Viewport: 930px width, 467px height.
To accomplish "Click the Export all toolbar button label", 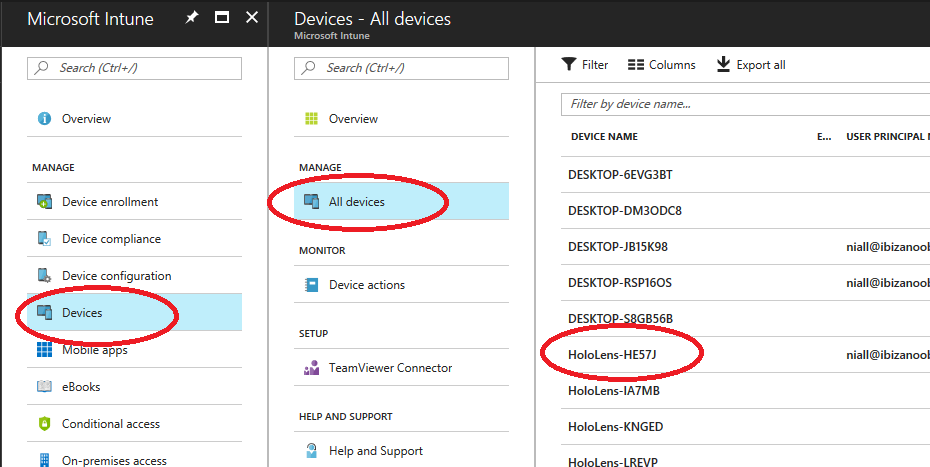I will point(761,65).
